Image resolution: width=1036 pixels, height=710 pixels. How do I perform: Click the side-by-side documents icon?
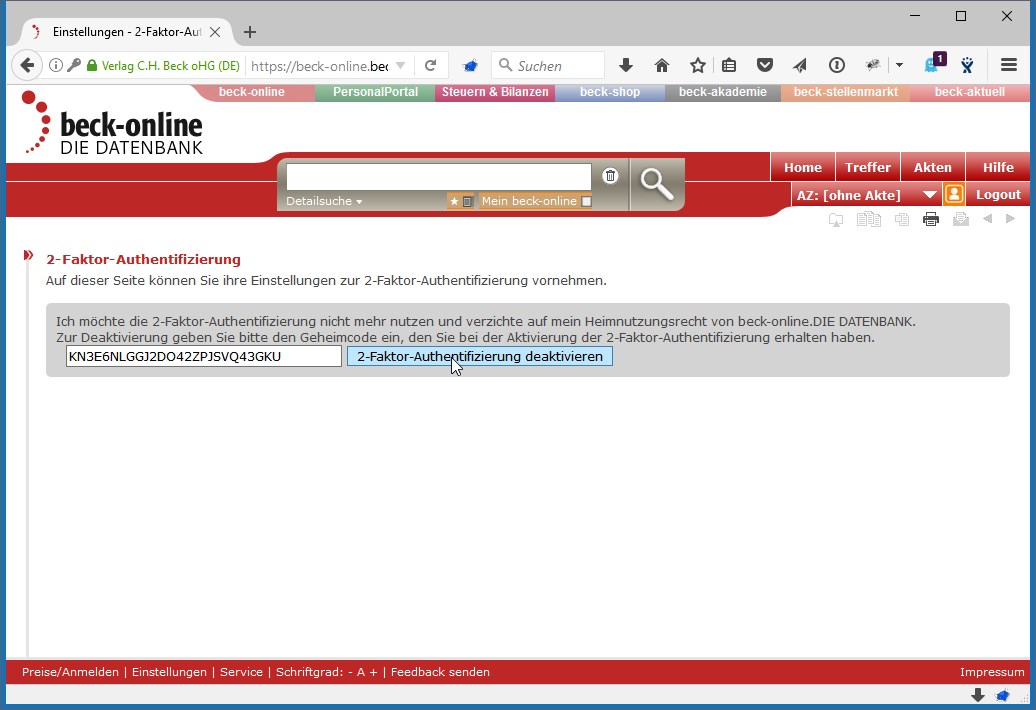pos(869,219)
